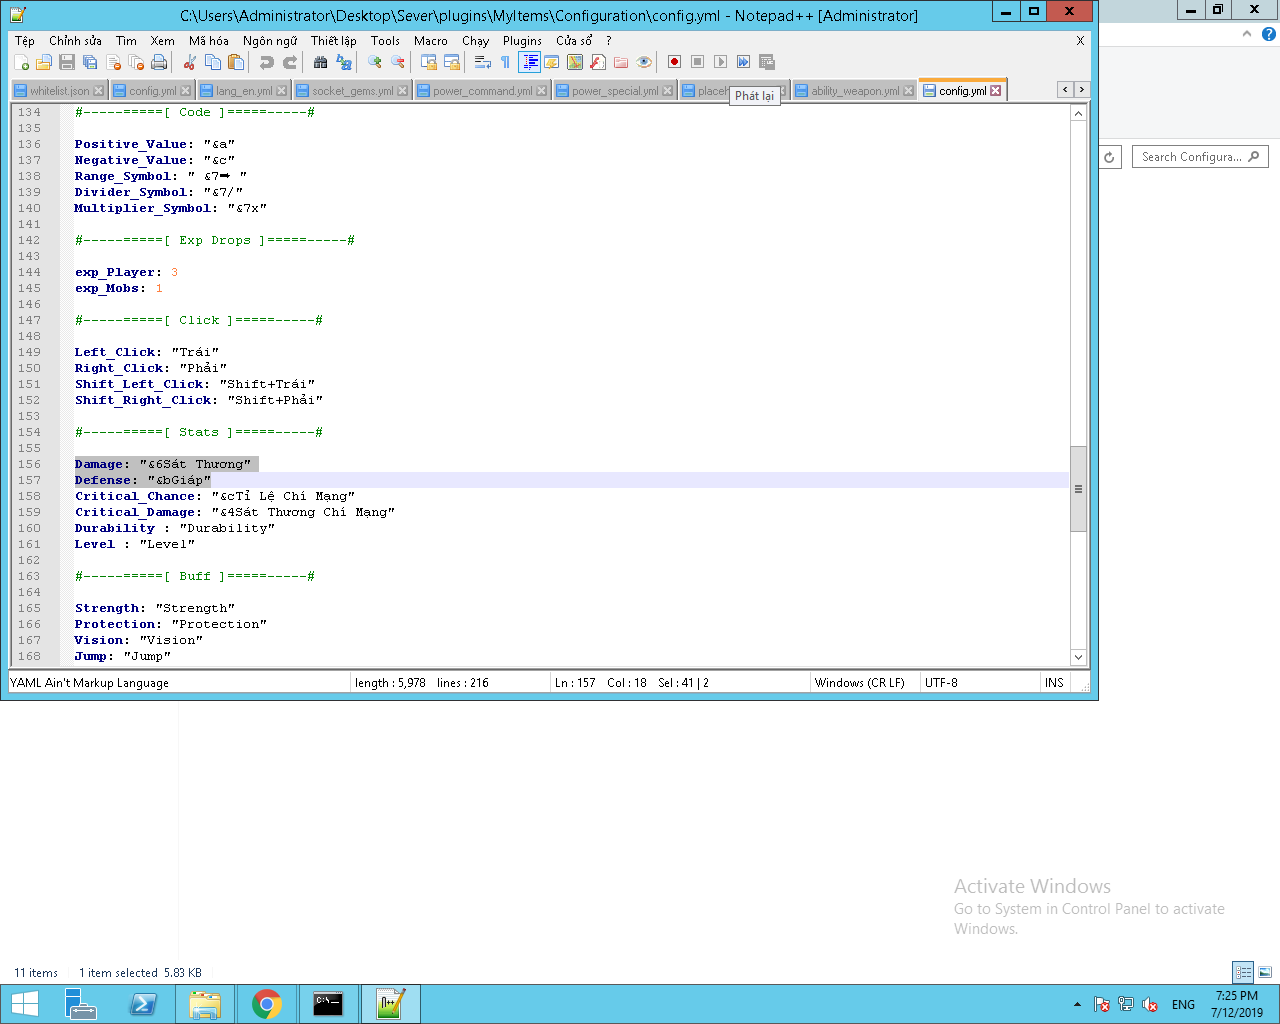Open the Ngôn ngữ language menu
The width and height of the screenshot is (1280, 1024).
[270, 41]
